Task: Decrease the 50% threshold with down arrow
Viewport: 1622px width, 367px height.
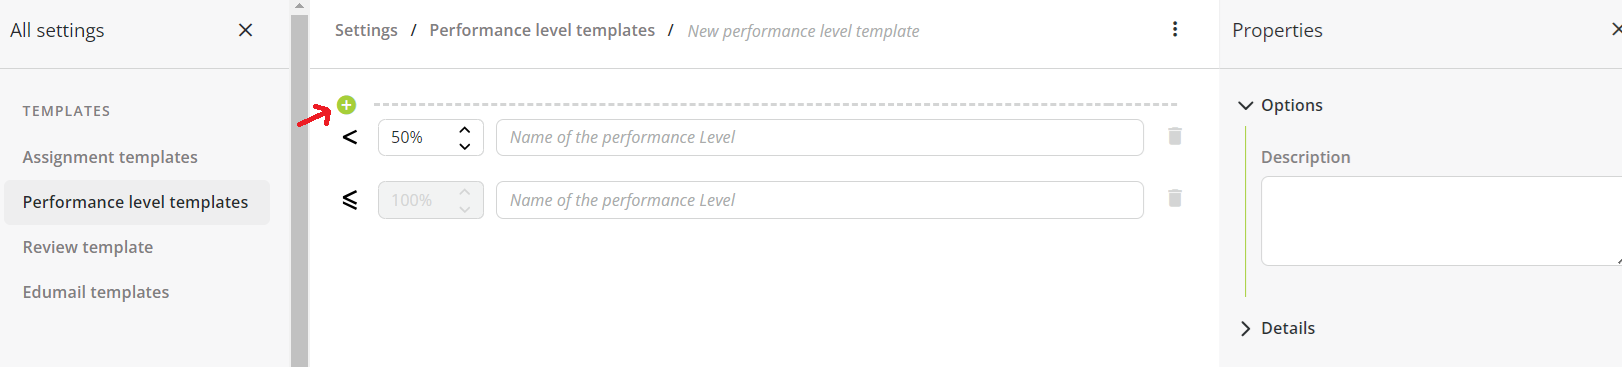Action: (465, 146)
